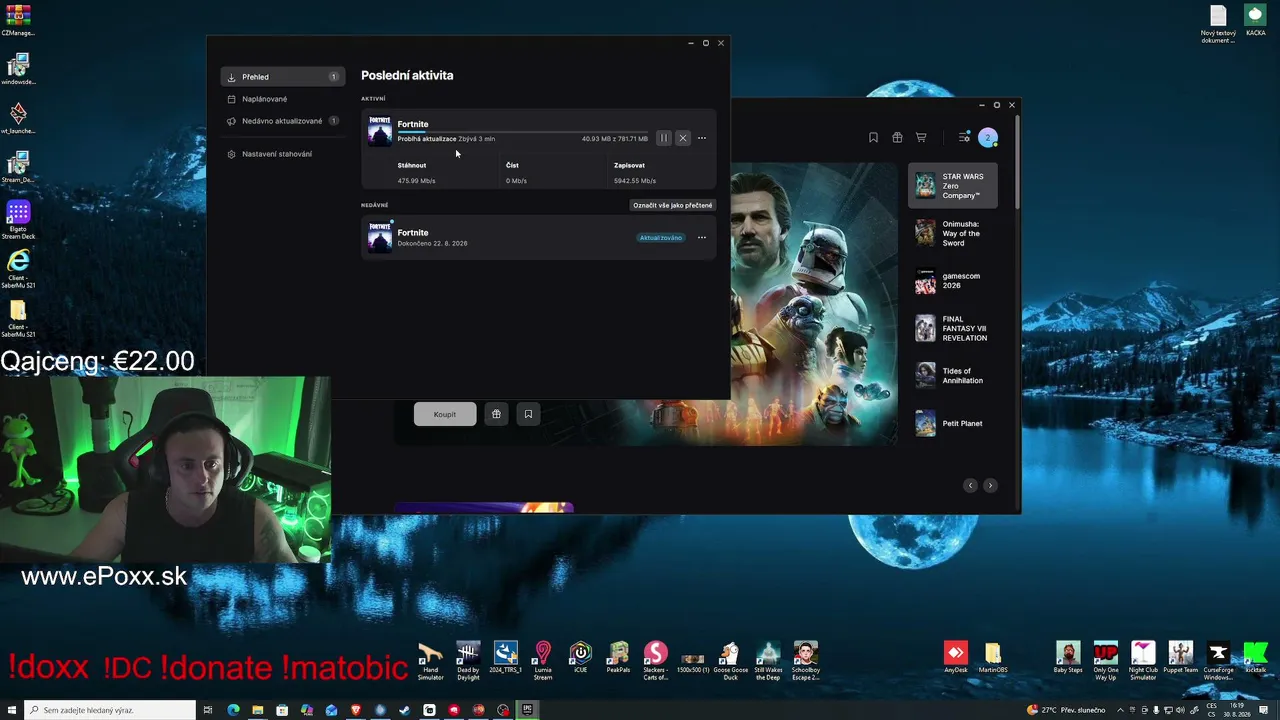Pause the active Fortnite update
Image resolution: width=1280 pixels, height=720 pixels.
tap(663, 138)
